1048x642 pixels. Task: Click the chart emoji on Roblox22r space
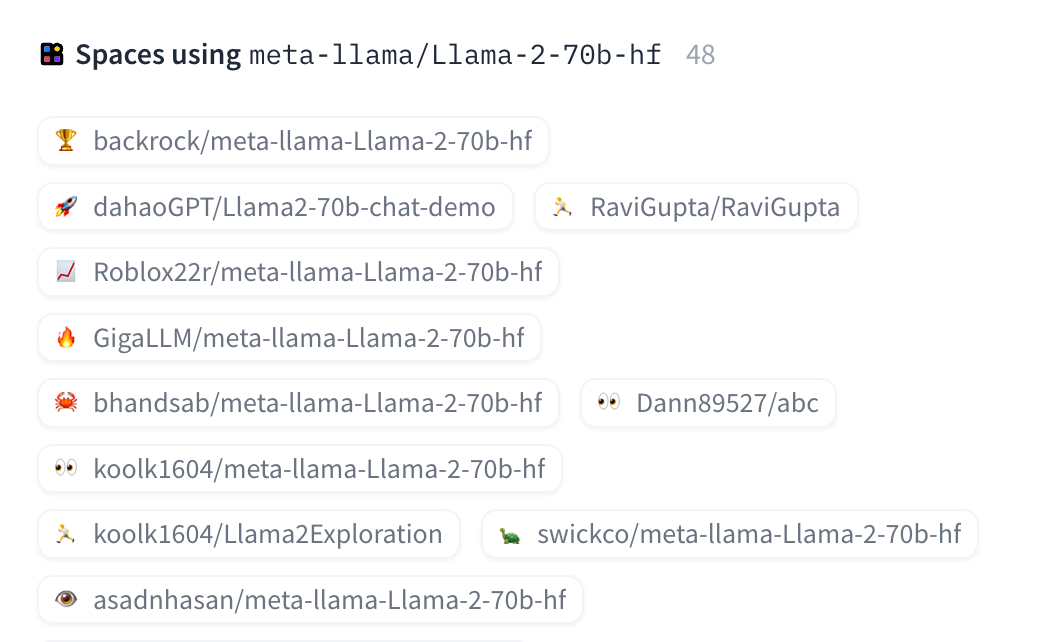(66, 272)
